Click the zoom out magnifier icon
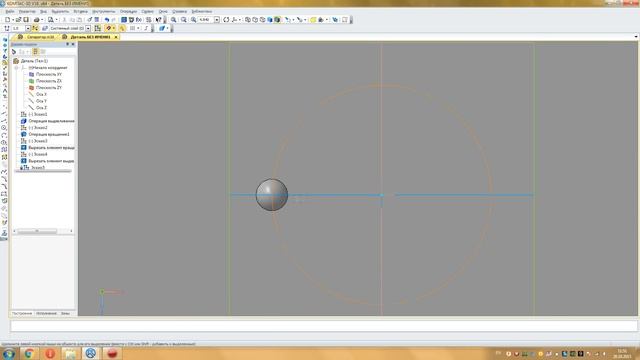640x360 pixels. pos(184,20)
